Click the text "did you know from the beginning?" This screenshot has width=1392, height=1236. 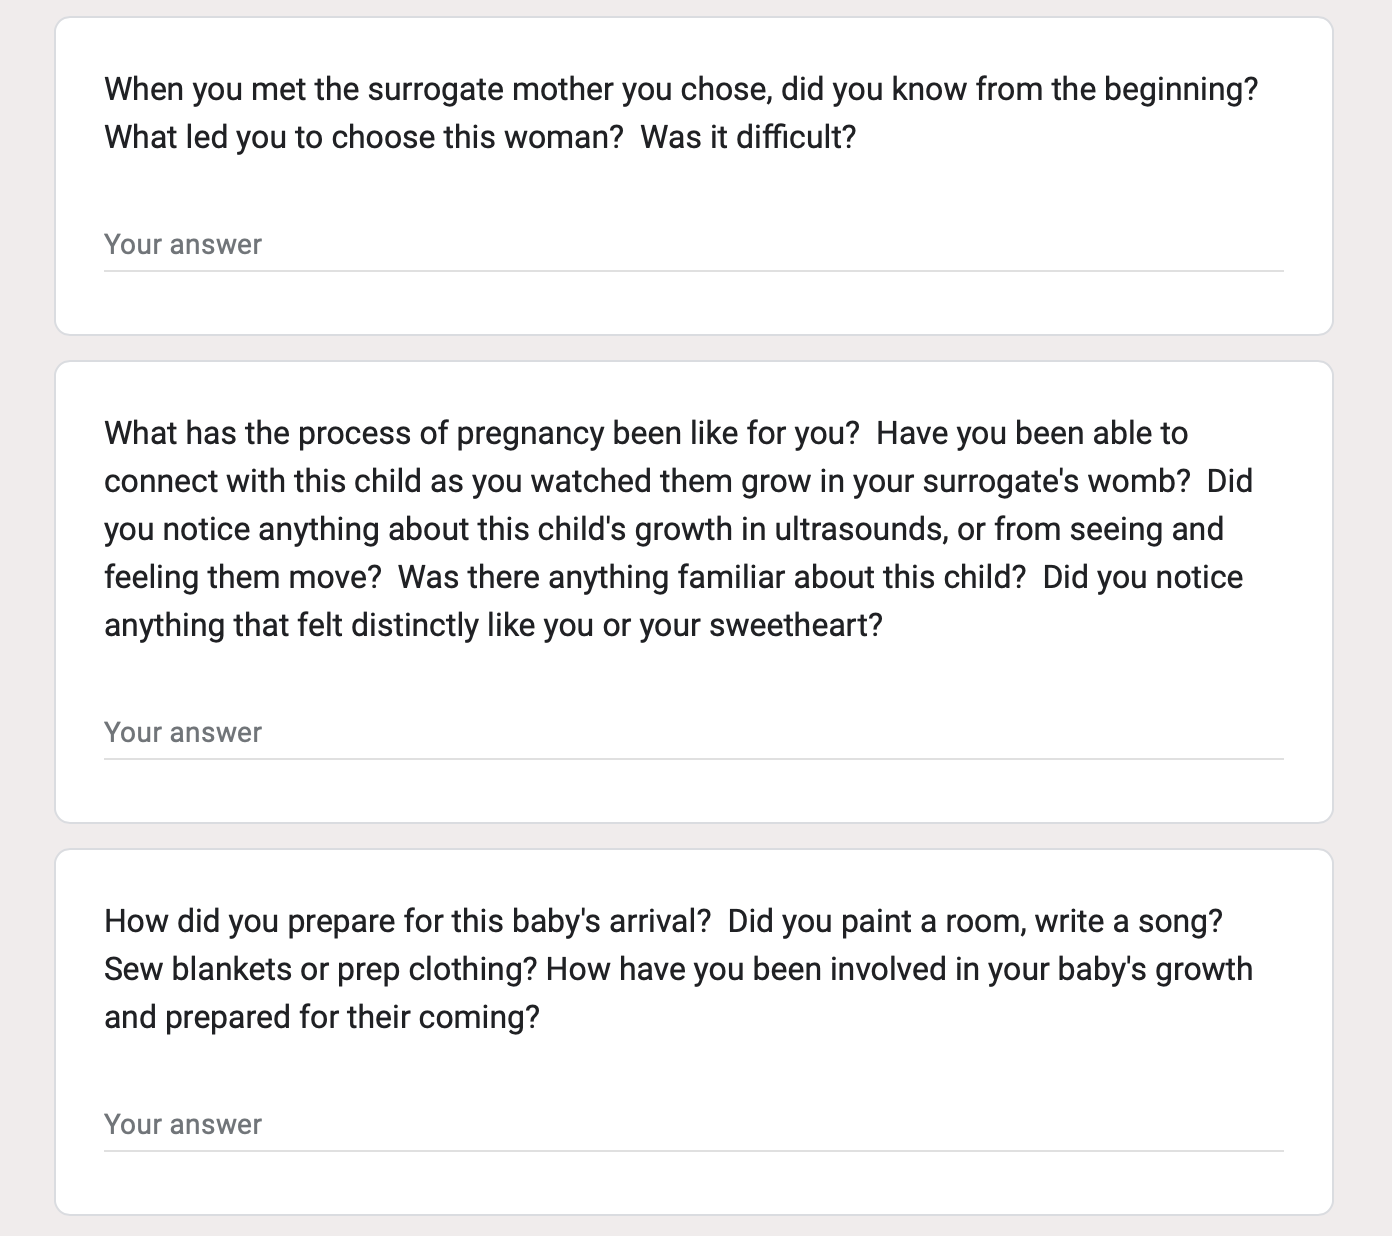click(1019, 90)
